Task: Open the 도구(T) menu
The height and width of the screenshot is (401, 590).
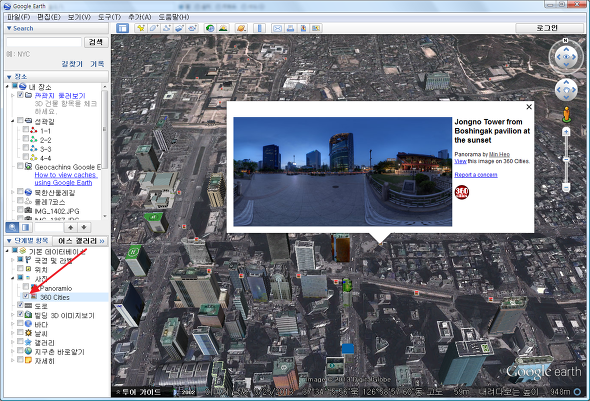Action: point(109,17)
